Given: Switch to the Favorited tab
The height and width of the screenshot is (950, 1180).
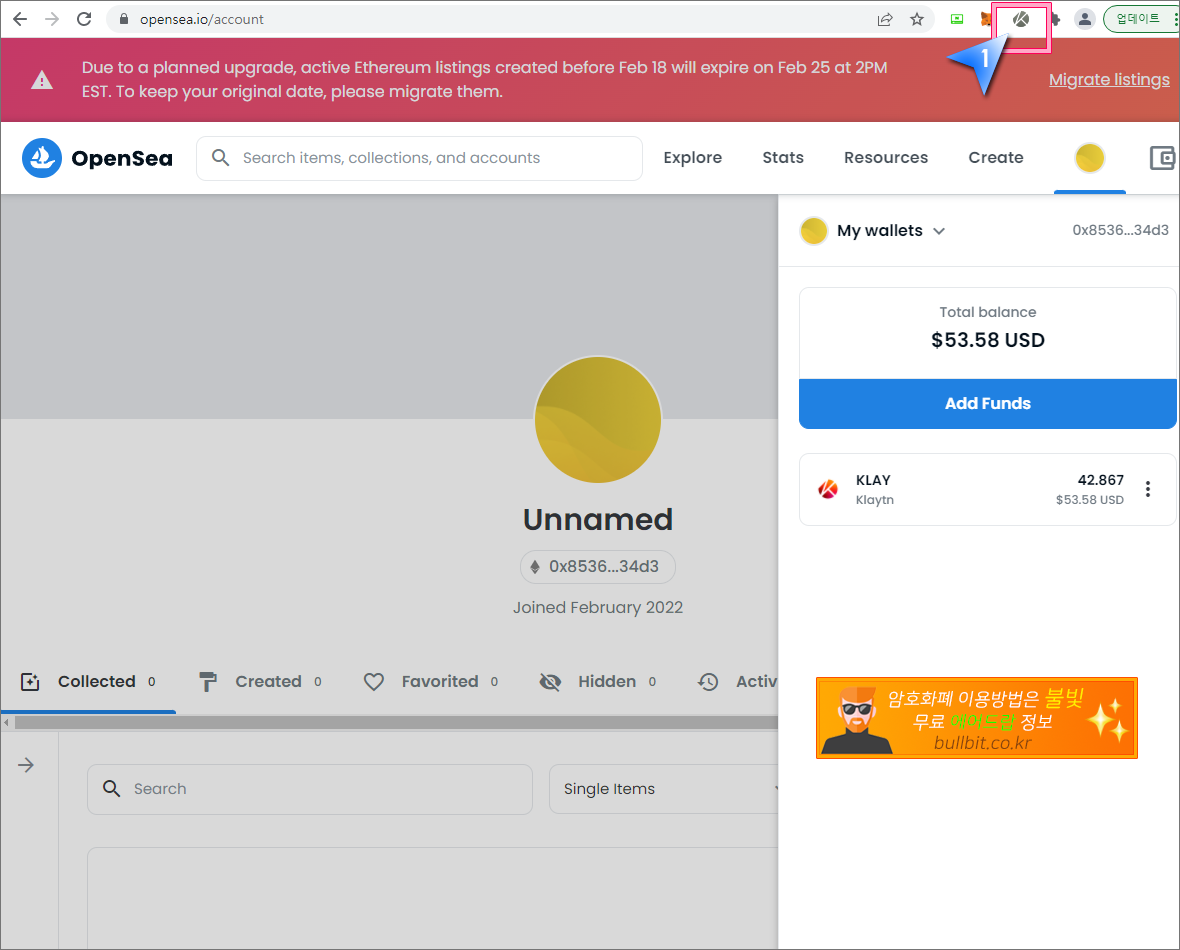Looking at the screenshot, I should coord(431,682).
